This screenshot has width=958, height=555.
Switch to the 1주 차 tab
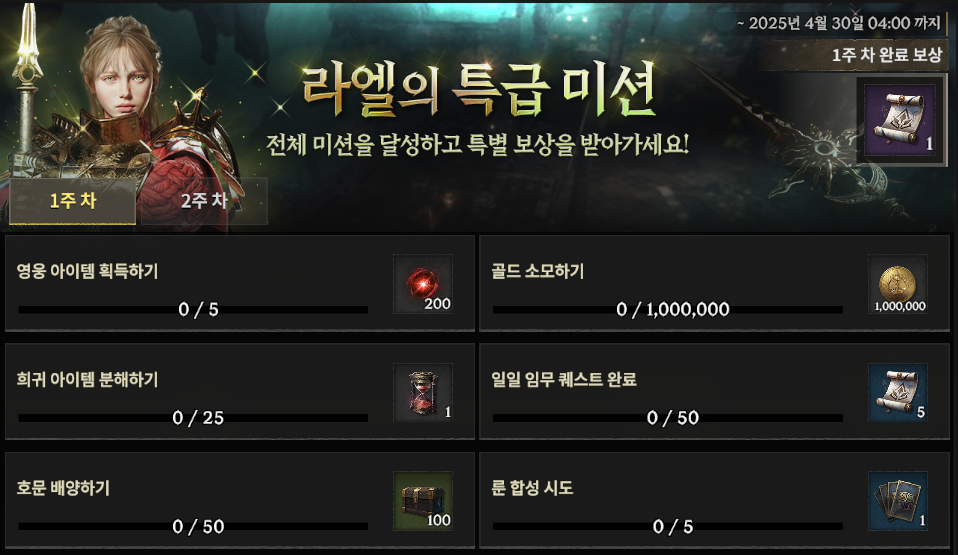[72, 201]
